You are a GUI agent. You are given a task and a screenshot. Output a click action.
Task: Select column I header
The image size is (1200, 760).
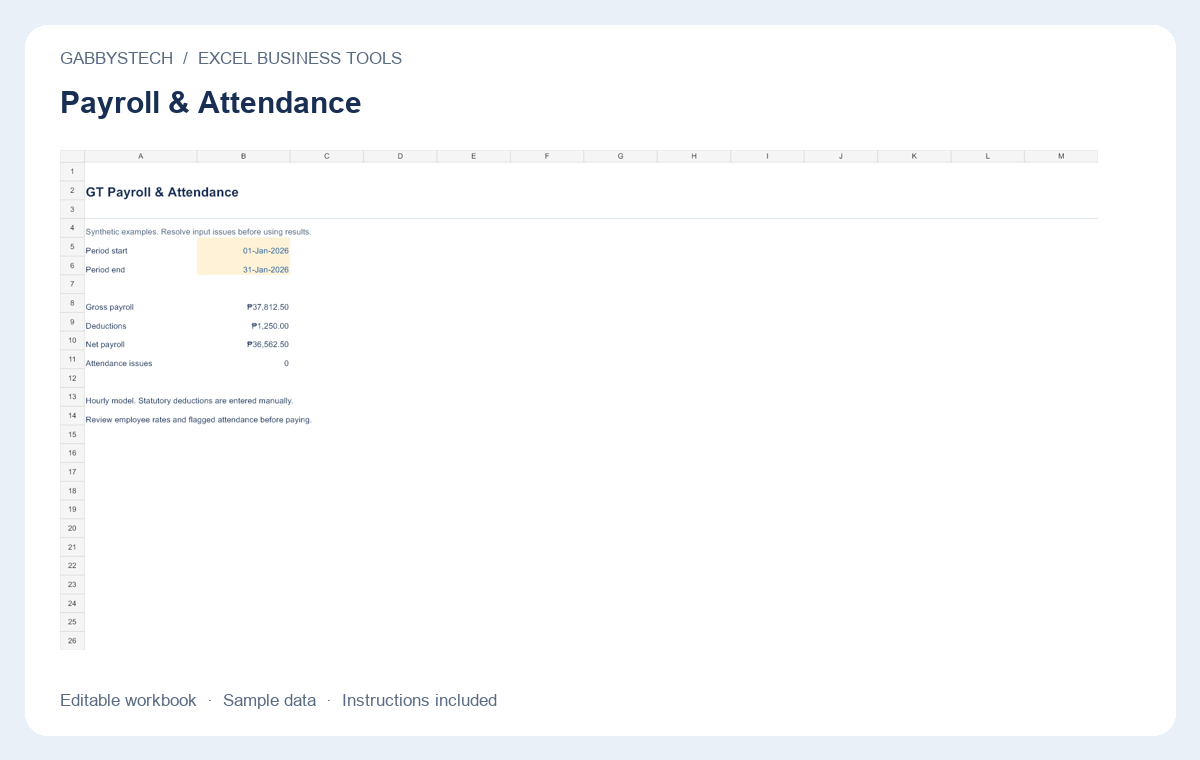click(768, 156)
